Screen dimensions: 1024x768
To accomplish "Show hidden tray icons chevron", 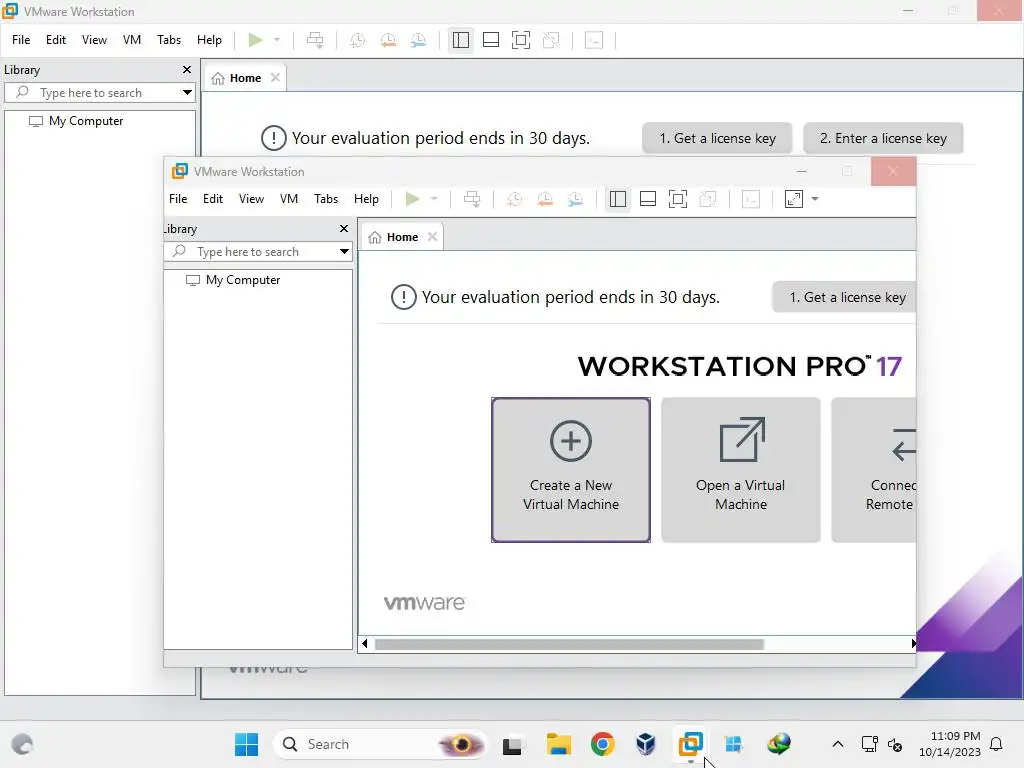I will click(x=838, y=744).
